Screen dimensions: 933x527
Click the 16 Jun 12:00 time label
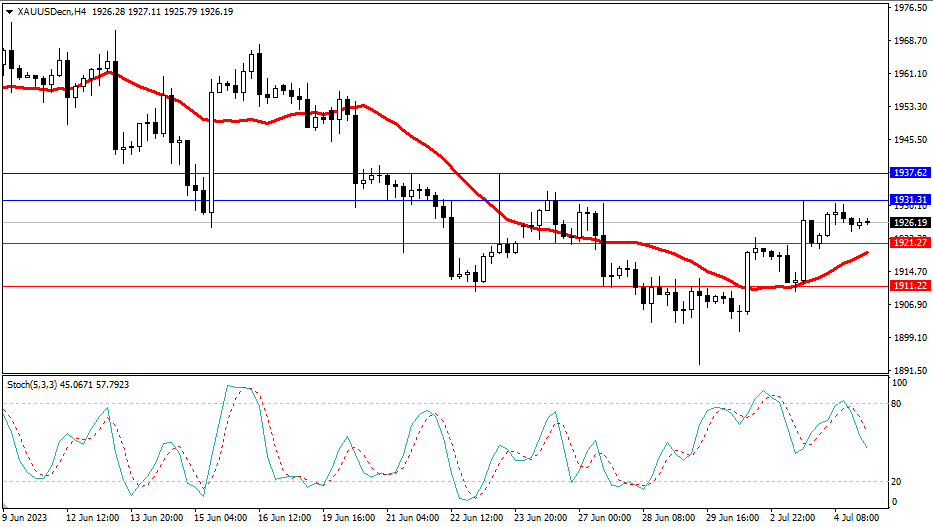pyautogui.click(x=283, y=518)
